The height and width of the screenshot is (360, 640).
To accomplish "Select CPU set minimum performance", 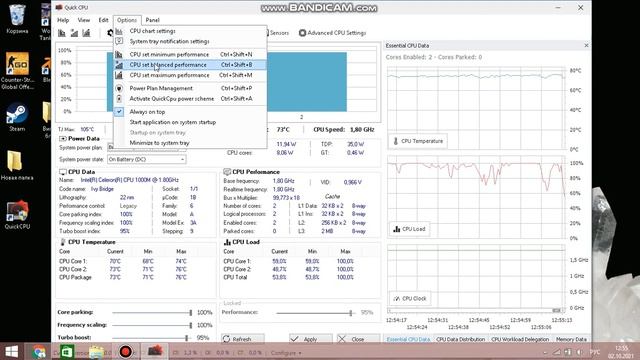I will click(x=190, y=54).
